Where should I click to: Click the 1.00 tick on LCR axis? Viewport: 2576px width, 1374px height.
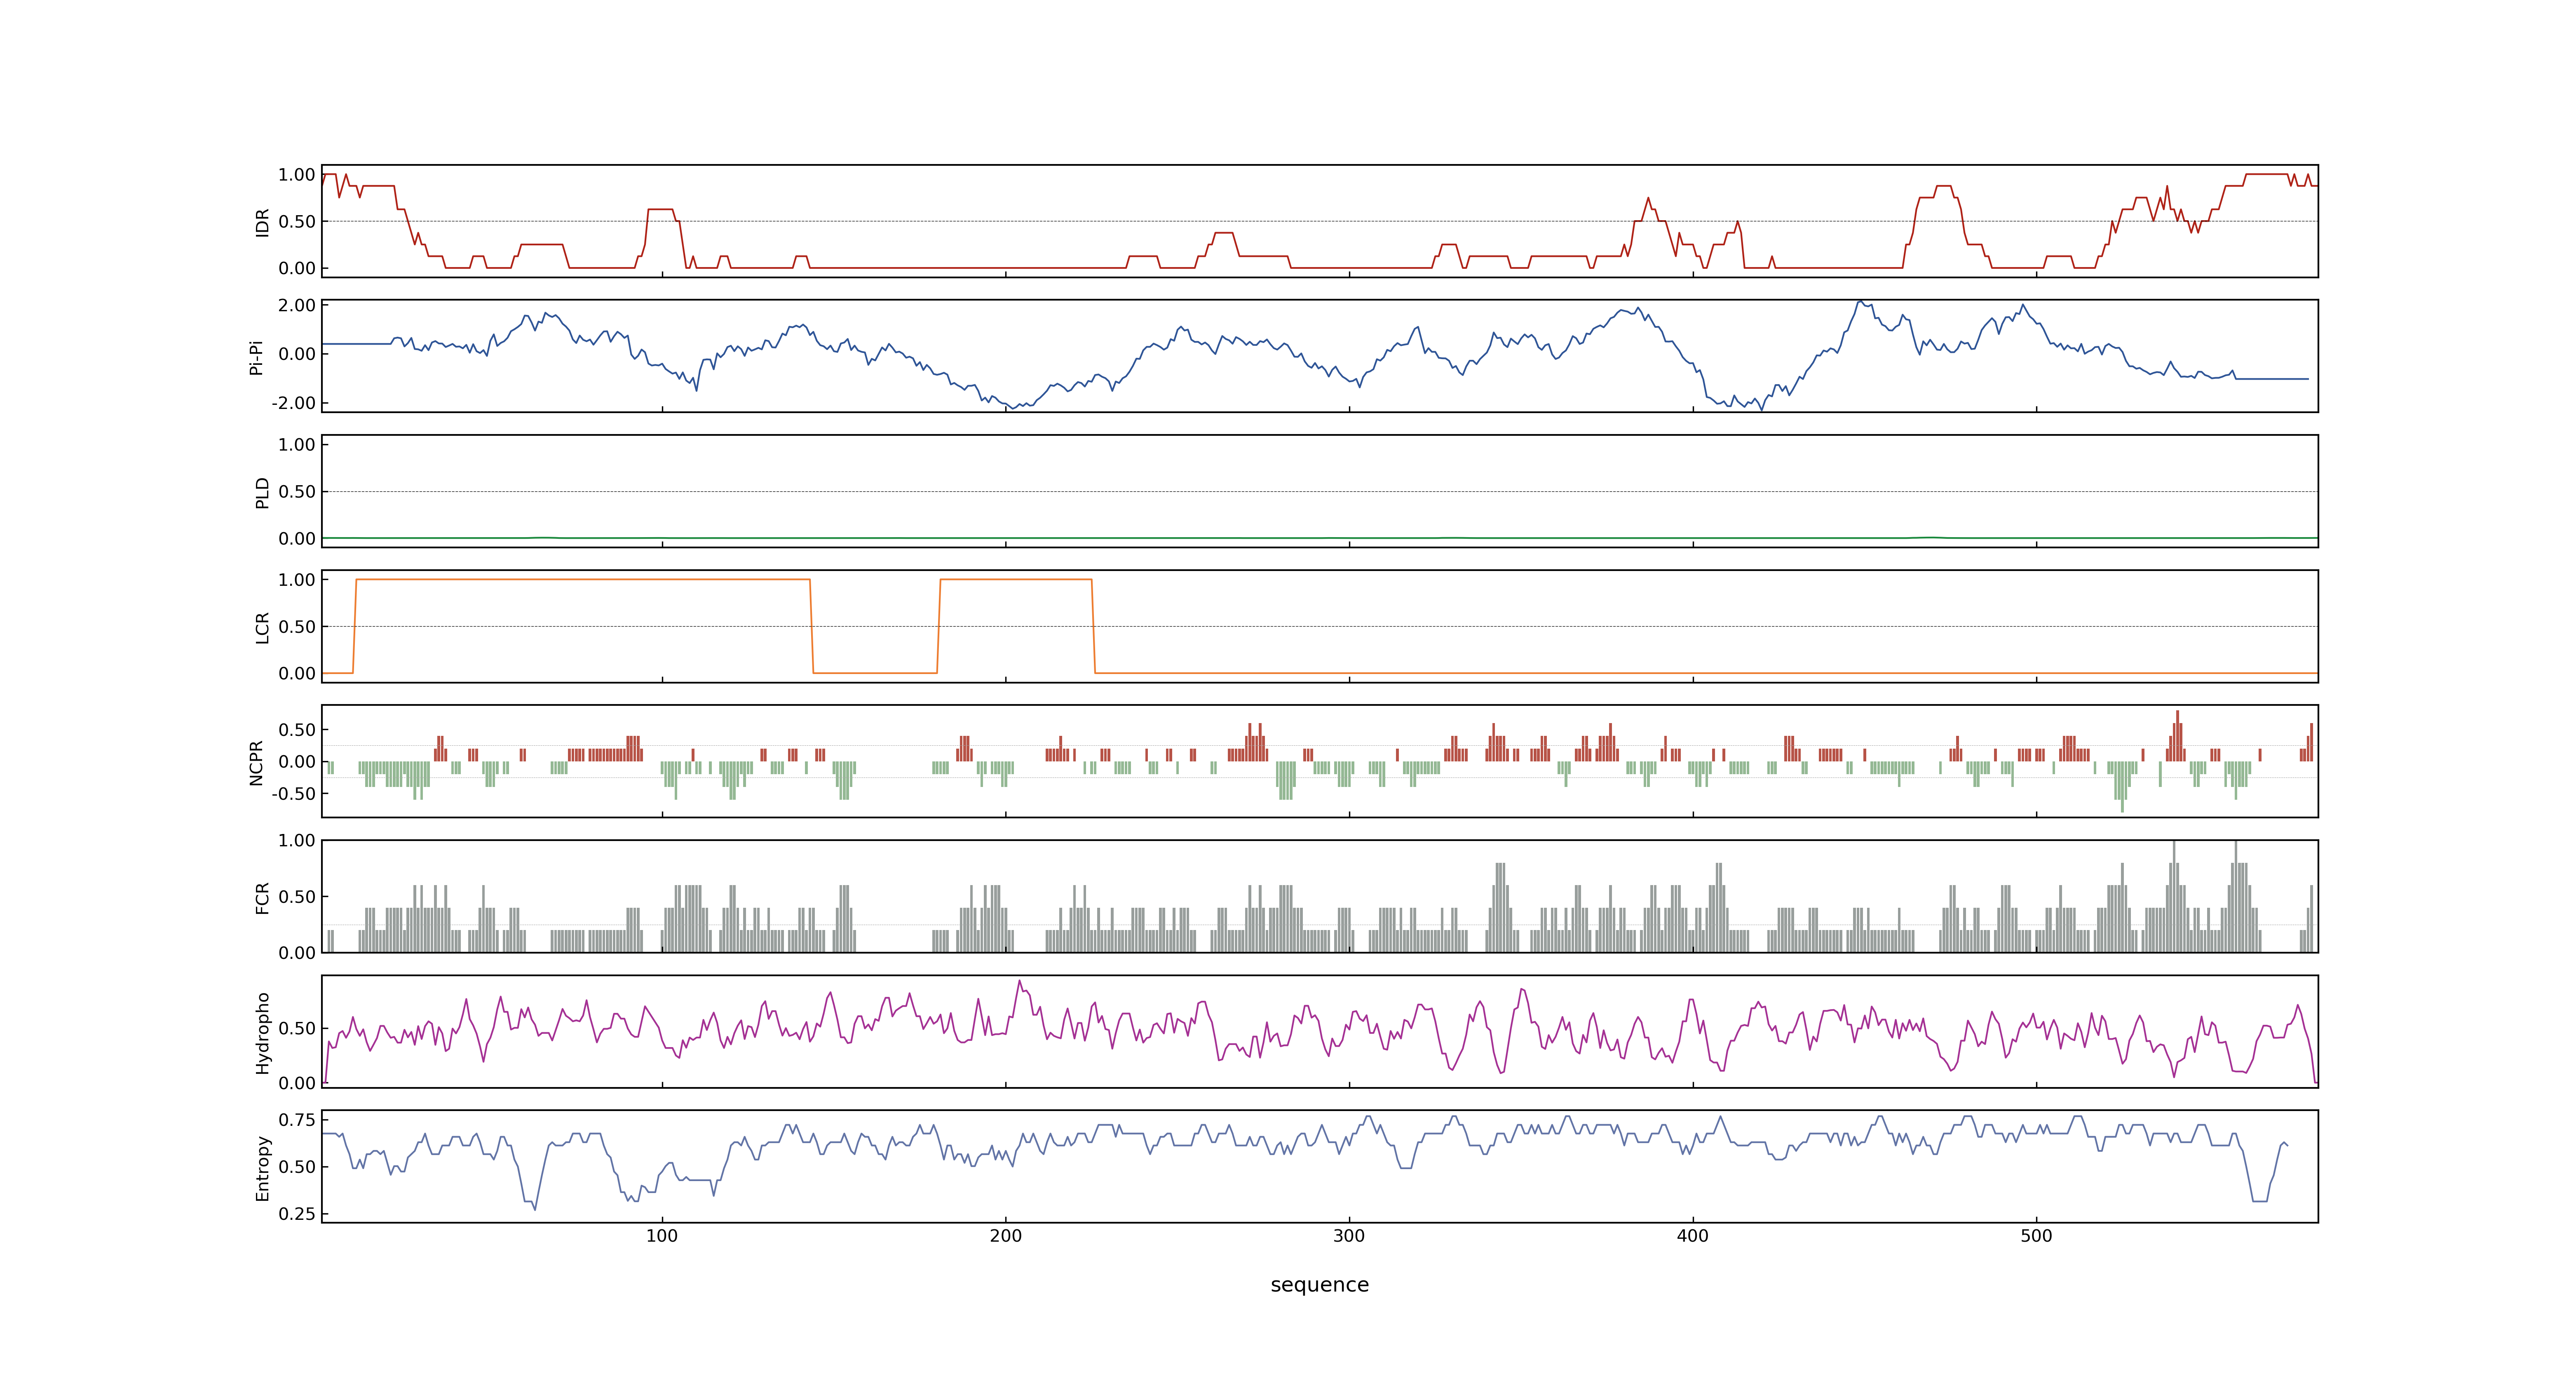pos(297,580)
